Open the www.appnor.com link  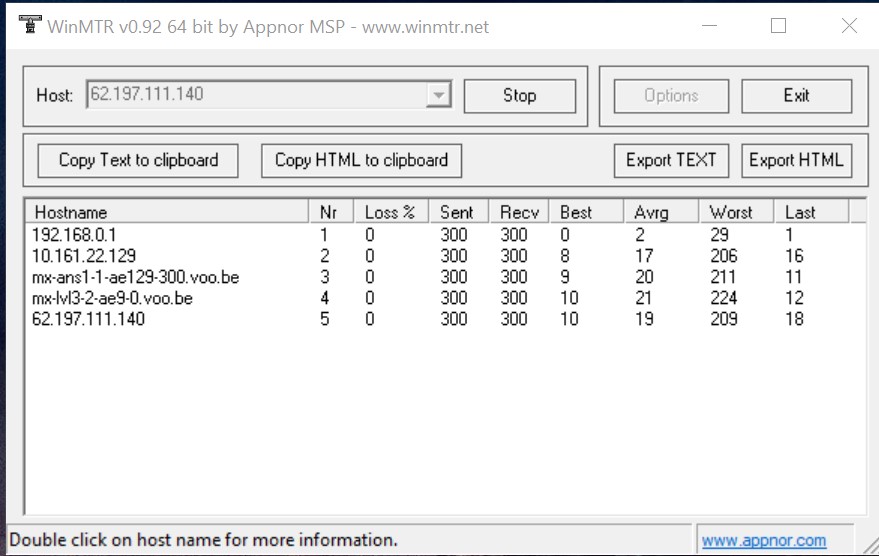pyautogui.click(x=764, y=540)
